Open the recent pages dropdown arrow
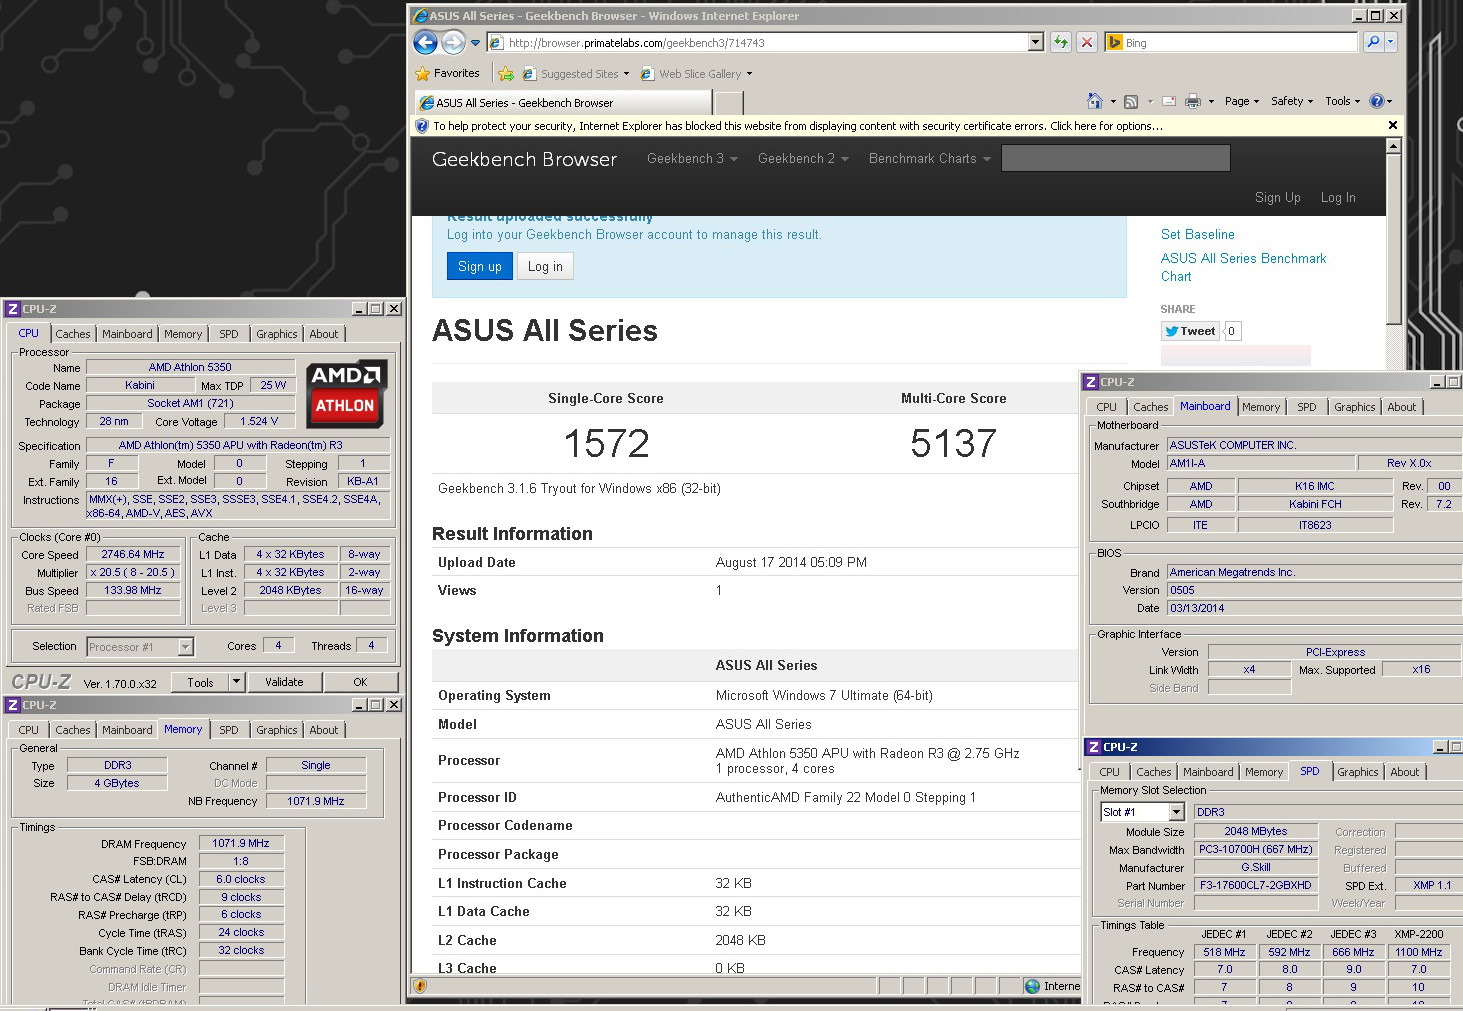 tap(476, 43)
